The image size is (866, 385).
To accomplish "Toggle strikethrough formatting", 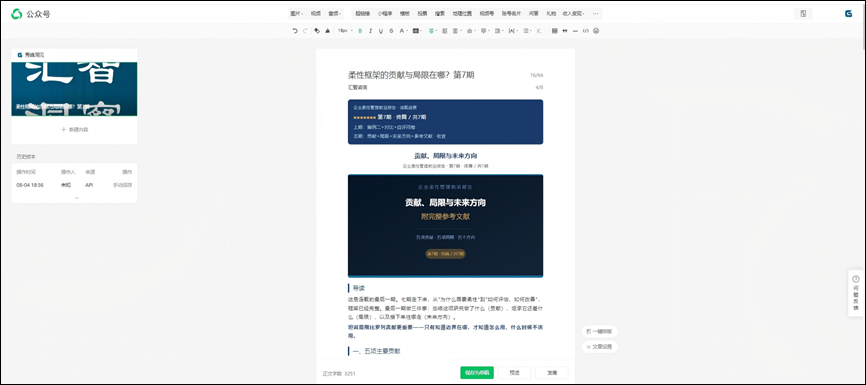I will [x=392, y=31].
